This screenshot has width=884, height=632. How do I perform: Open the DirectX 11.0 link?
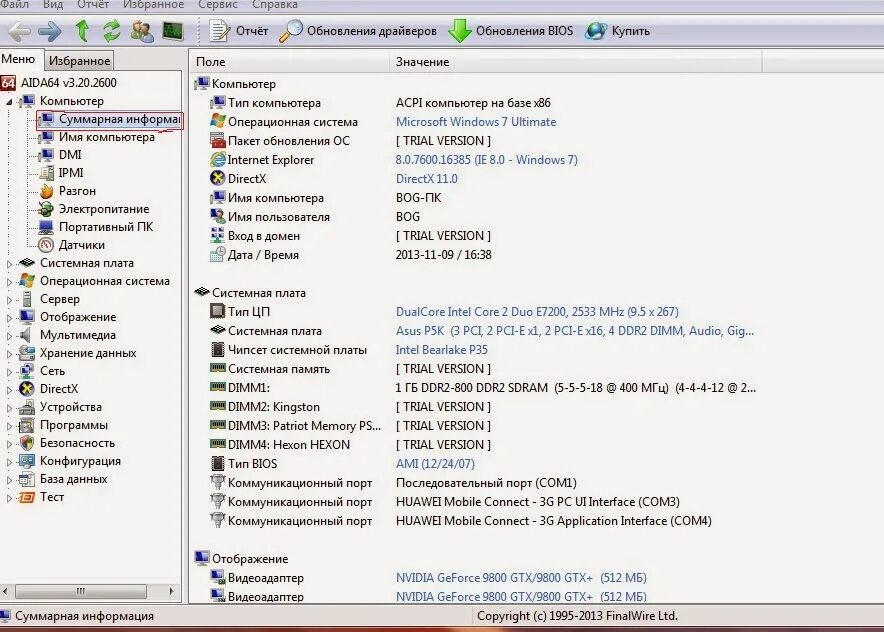tap(427, 179)
